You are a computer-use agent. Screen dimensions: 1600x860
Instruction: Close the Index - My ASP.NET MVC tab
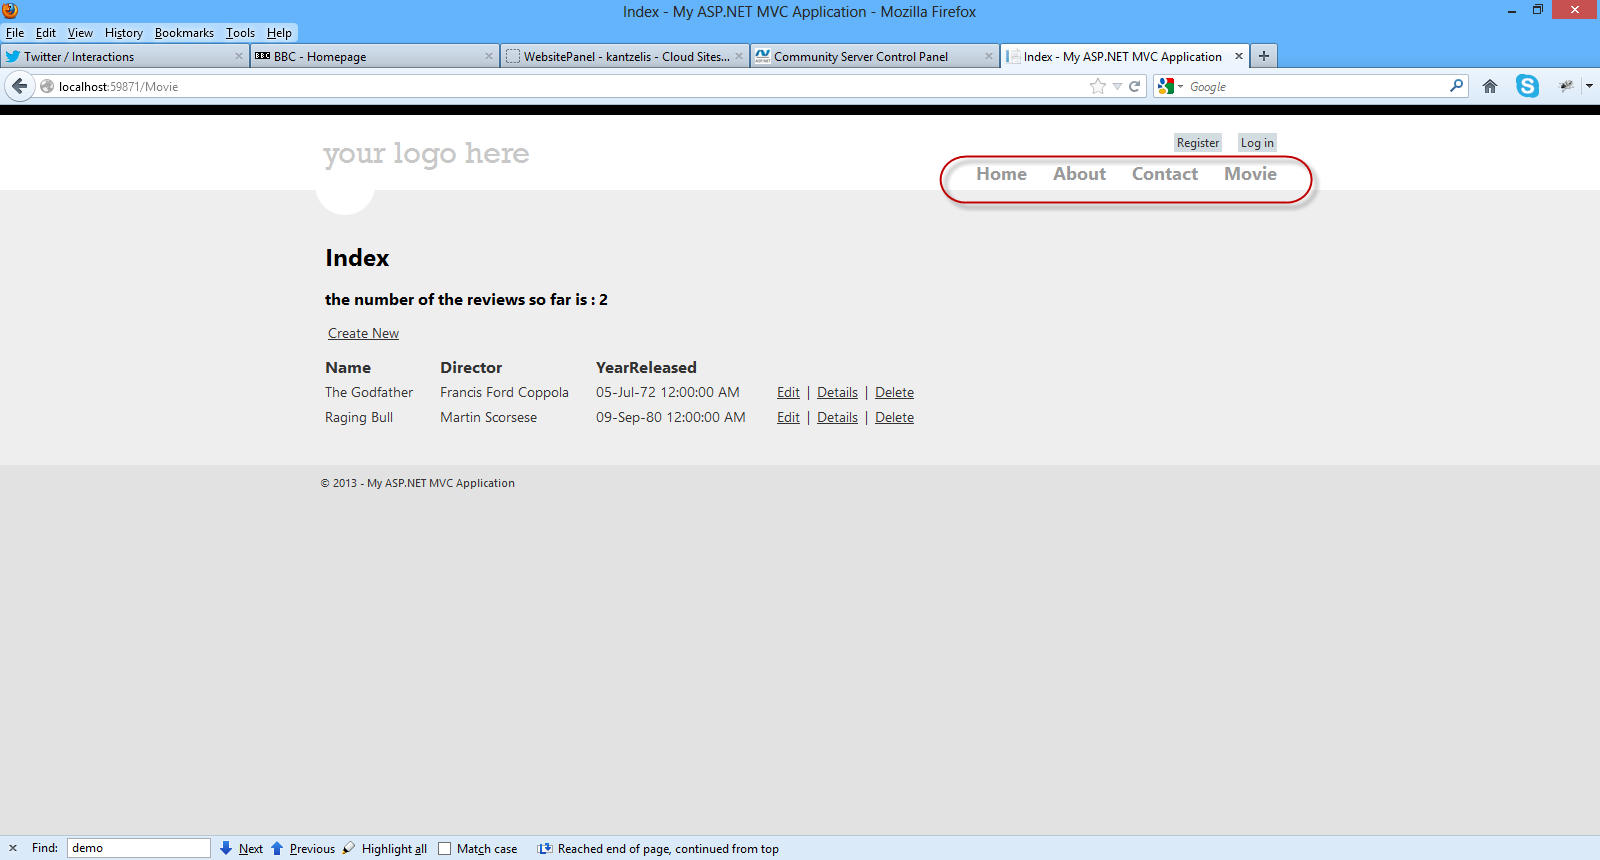pyautogui.click(x=1239, y=56)
